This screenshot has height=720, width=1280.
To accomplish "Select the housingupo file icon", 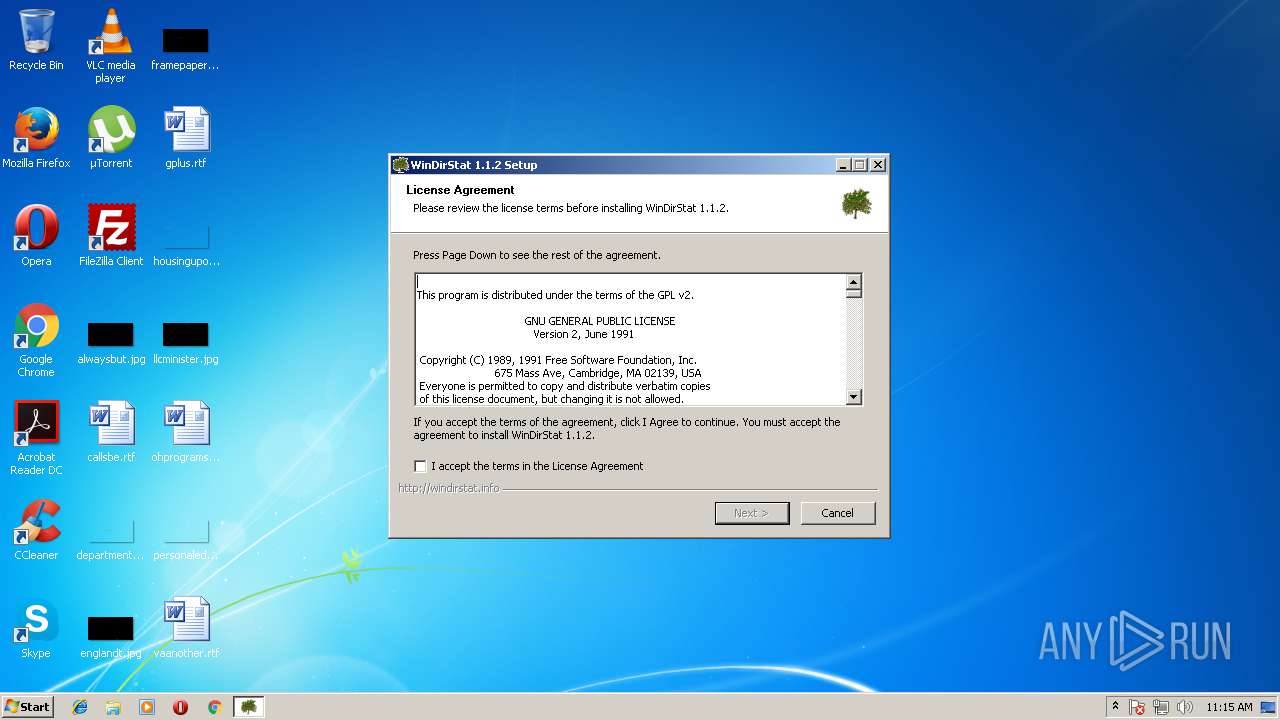I will click(186, 243).
